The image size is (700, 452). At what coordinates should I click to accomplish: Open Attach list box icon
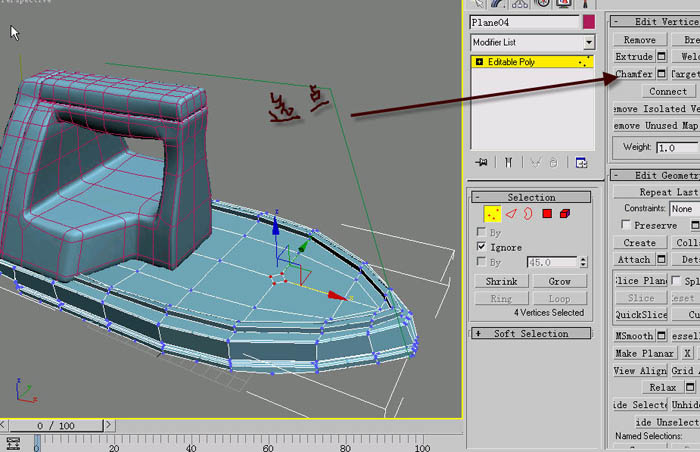[x=662, y=259]
